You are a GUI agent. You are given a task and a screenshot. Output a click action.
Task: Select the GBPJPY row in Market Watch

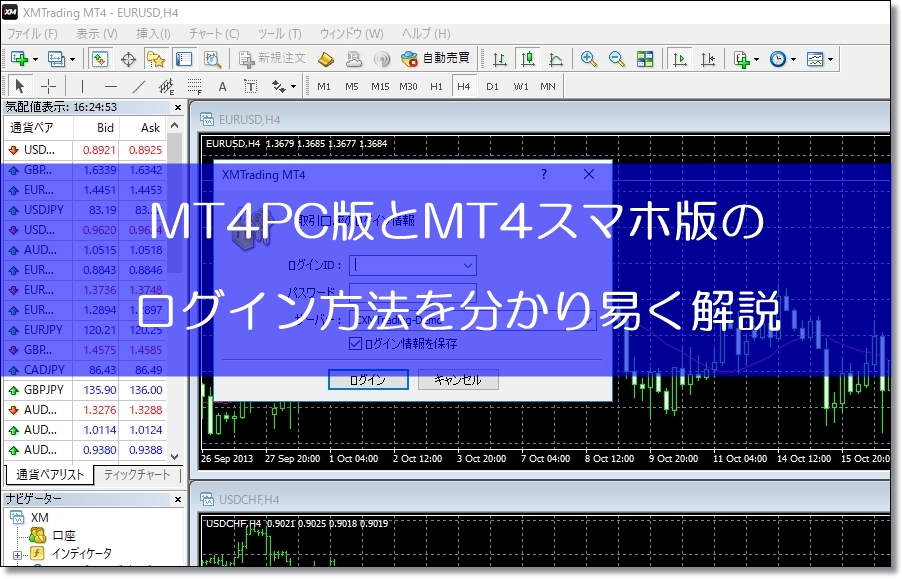click(x=85, y=390)
